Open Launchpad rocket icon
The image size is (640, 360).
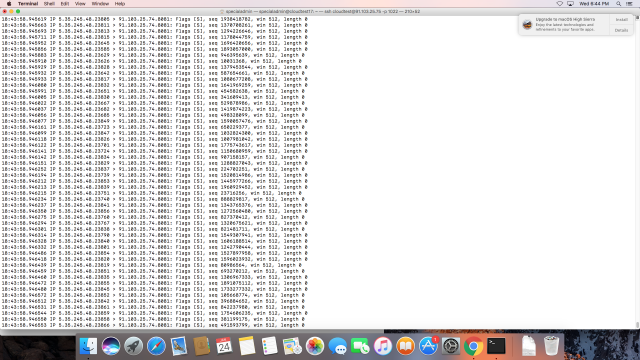click(x=133, y=346)
